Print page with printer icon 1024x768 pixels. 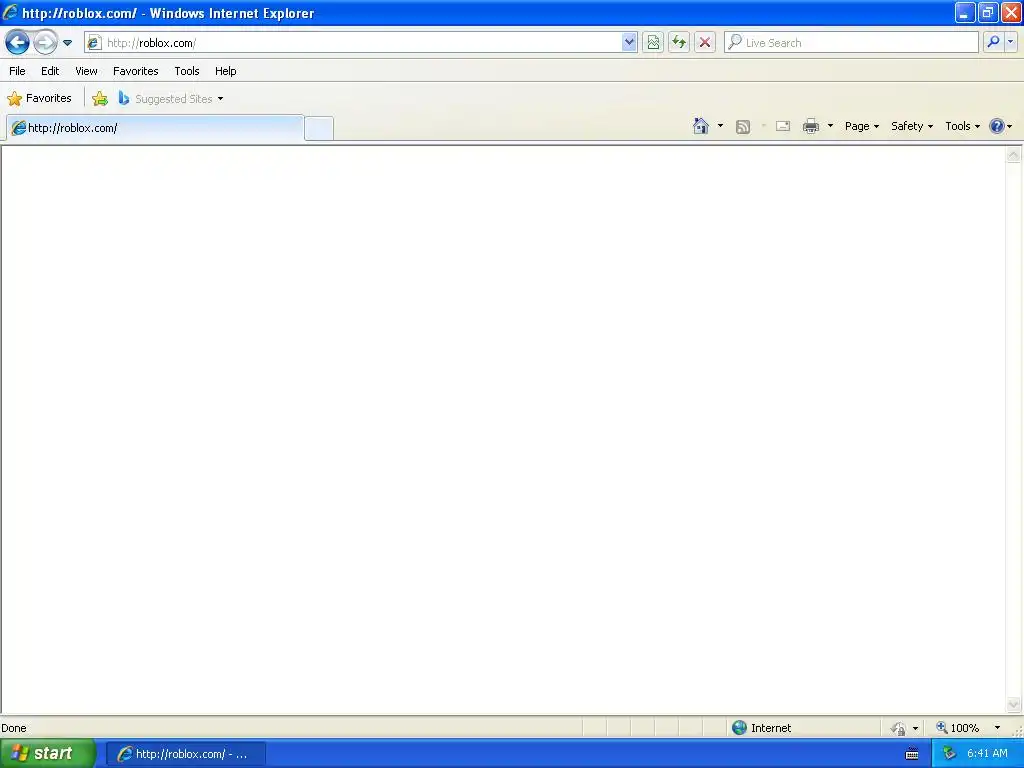(x=811, y=126)
